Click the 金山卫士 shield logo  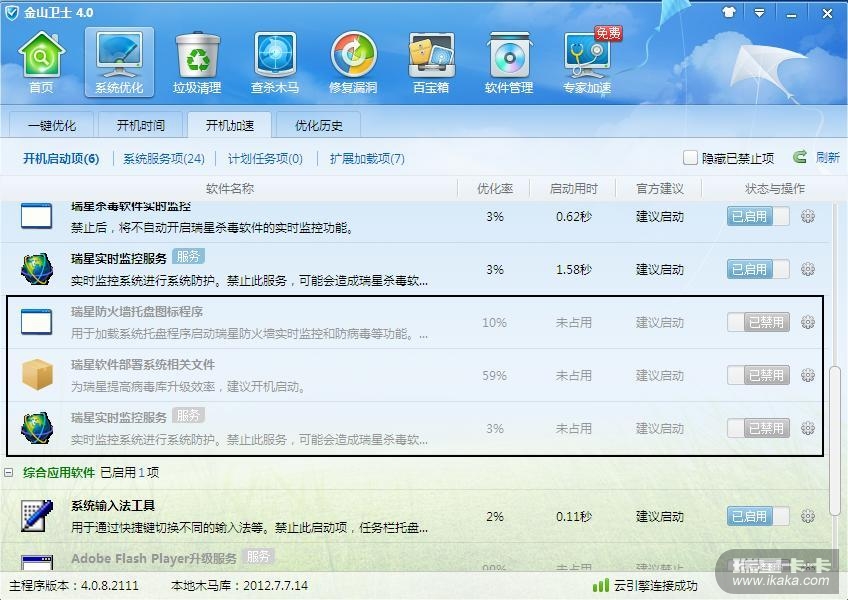click(11, 13)
